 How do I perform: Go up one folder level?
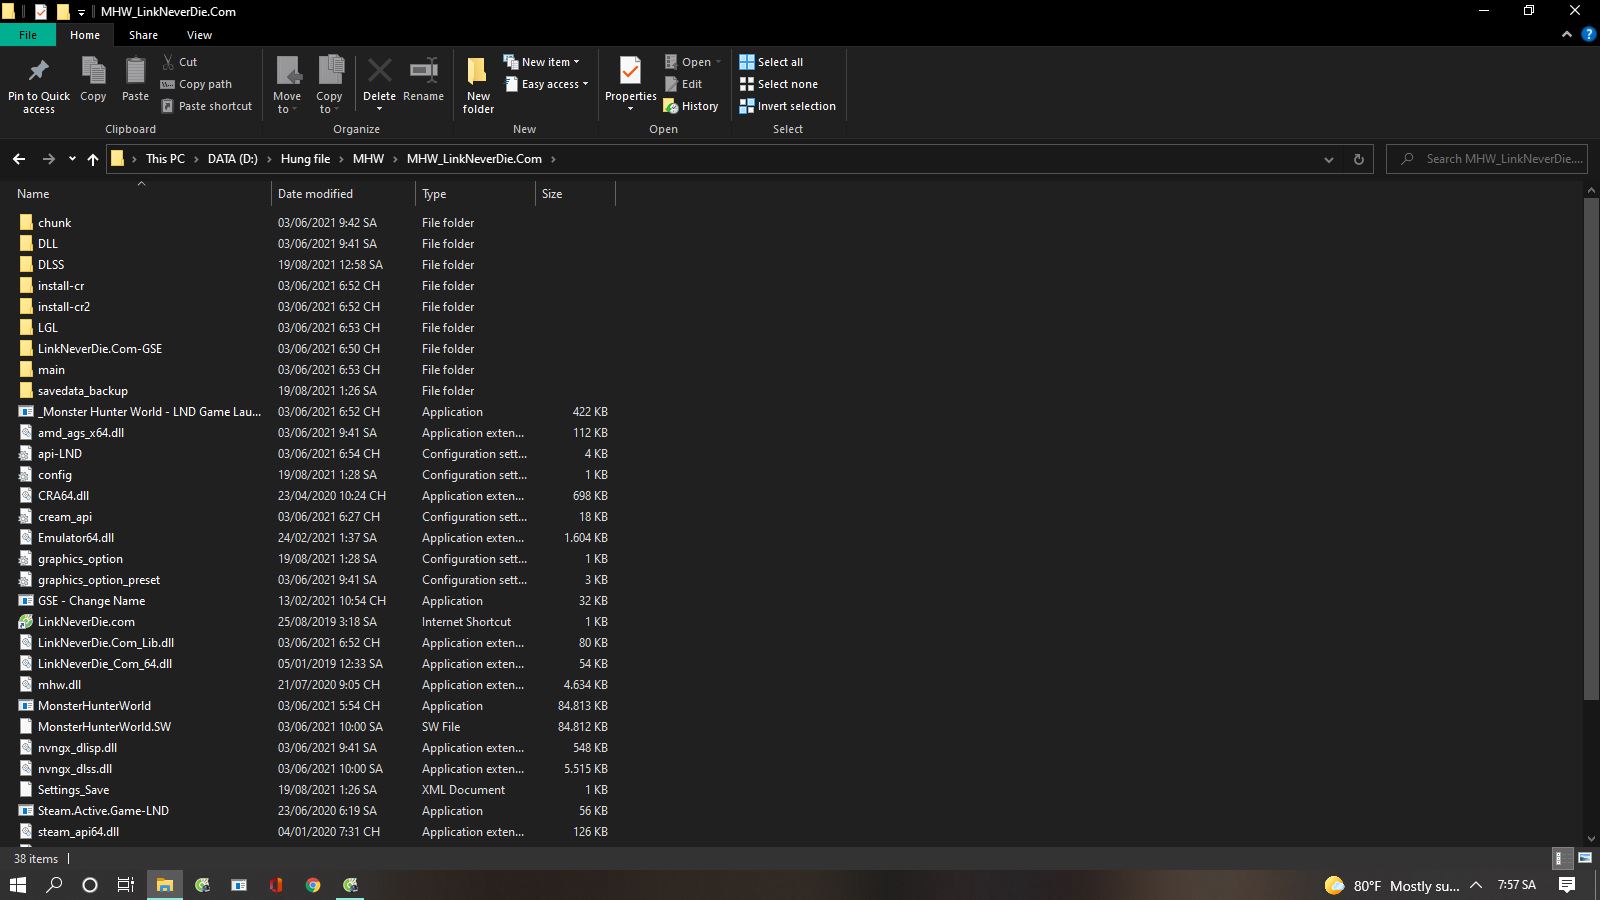pyautogui.click(x=93, y=159)
